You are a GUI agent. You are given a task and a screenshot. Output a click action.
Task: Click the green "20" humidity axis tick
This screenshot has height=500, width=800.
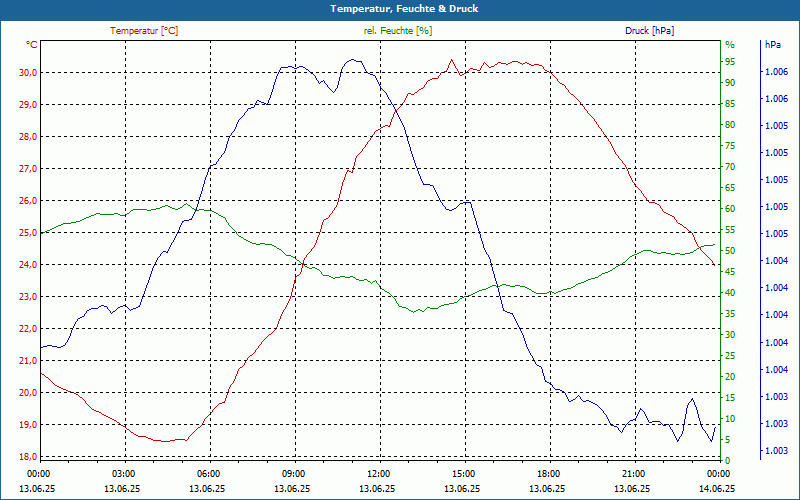[730, 377]
